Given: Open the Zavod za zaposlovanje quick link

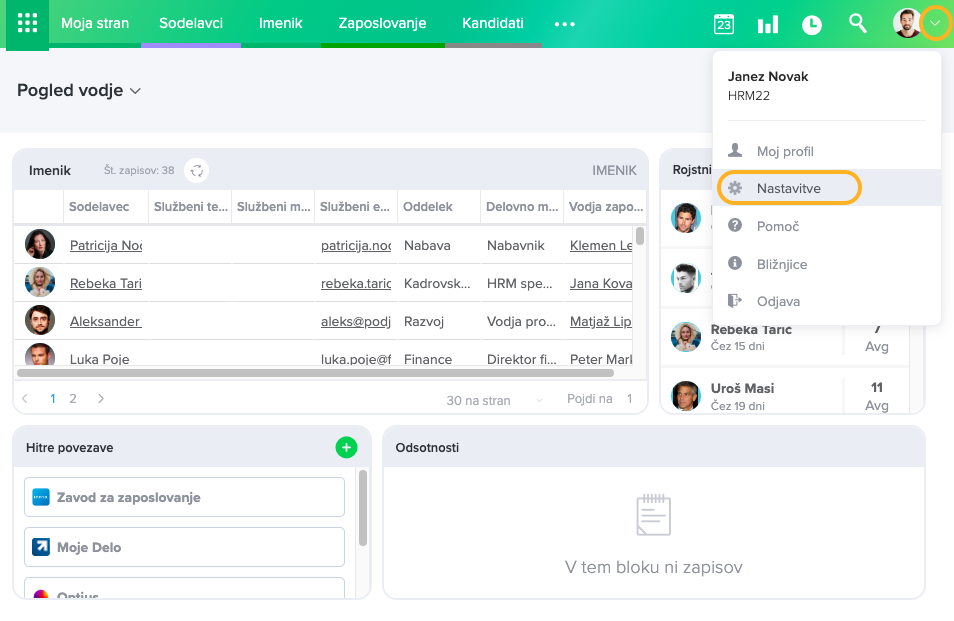Looking at the screenshot, I should [x=185, y=497].
